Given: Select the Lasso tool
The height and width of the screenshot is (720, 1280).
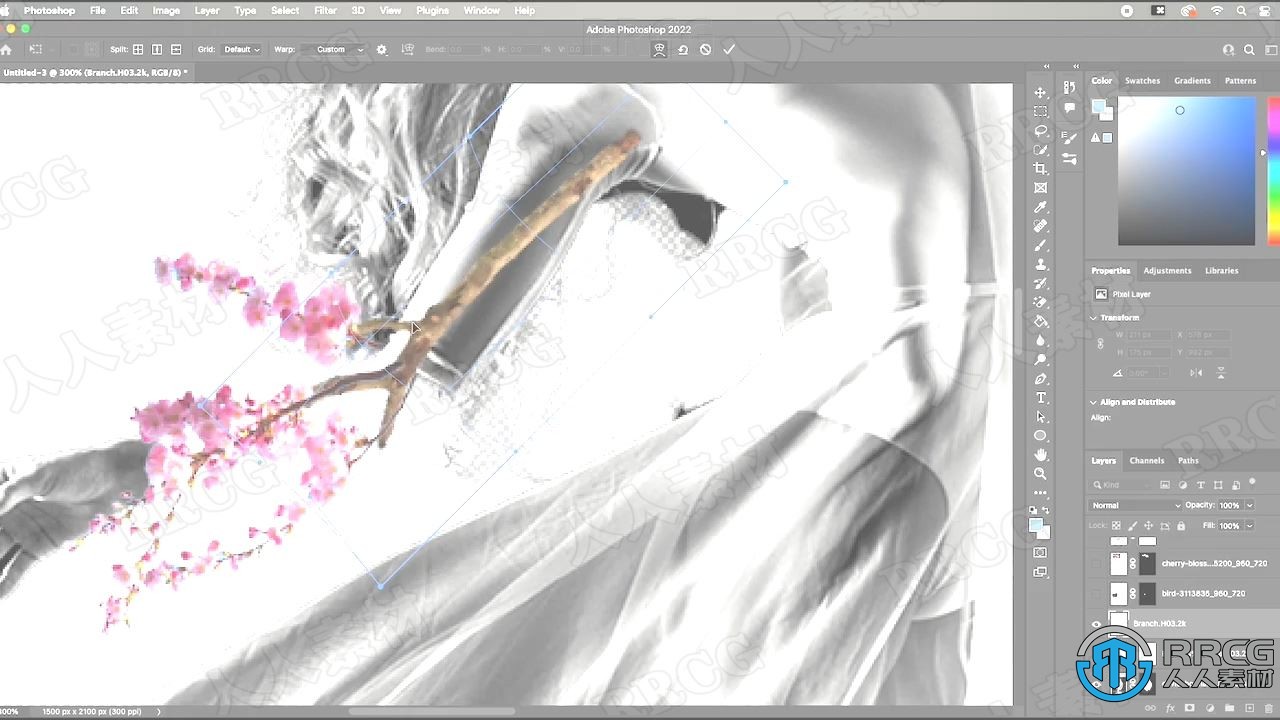Looking at the screenshot, I should pyautogui.click(x=1040, y=131).
